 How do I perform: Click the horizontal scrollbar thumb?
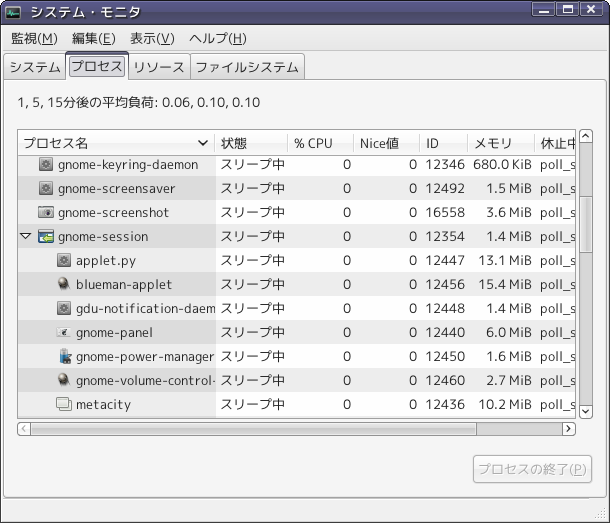pyautogui.click(x=254, y=429)
